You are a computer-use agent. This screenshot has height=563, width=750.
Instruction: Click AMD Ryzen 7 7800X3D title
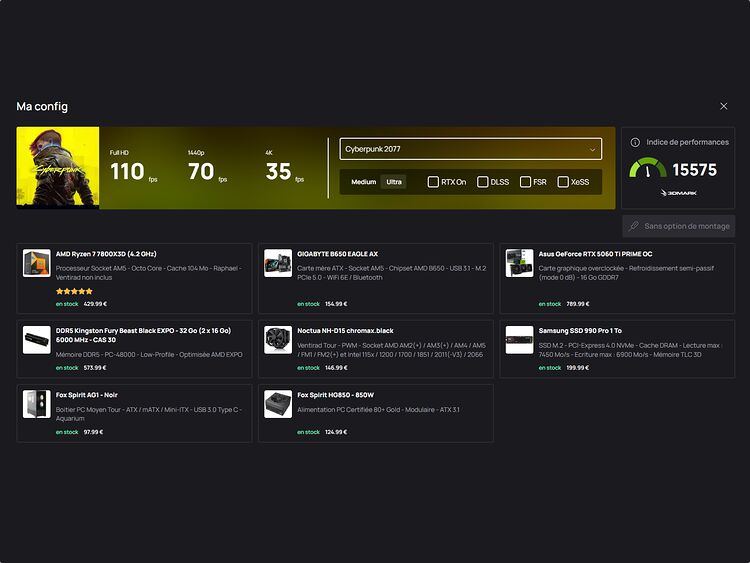[106, 254]
